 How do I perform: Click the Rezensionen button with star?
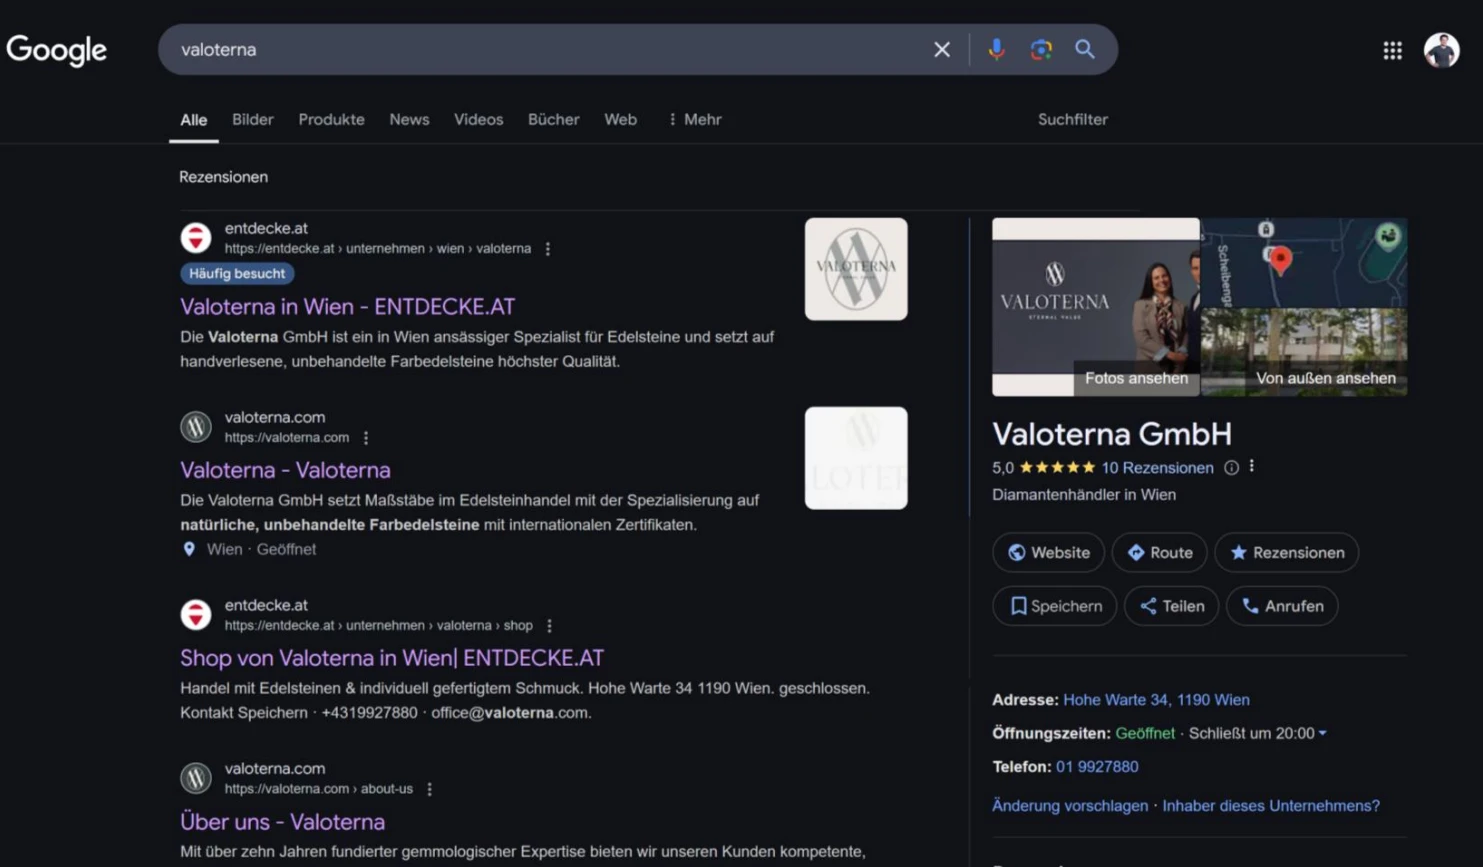1286,552
